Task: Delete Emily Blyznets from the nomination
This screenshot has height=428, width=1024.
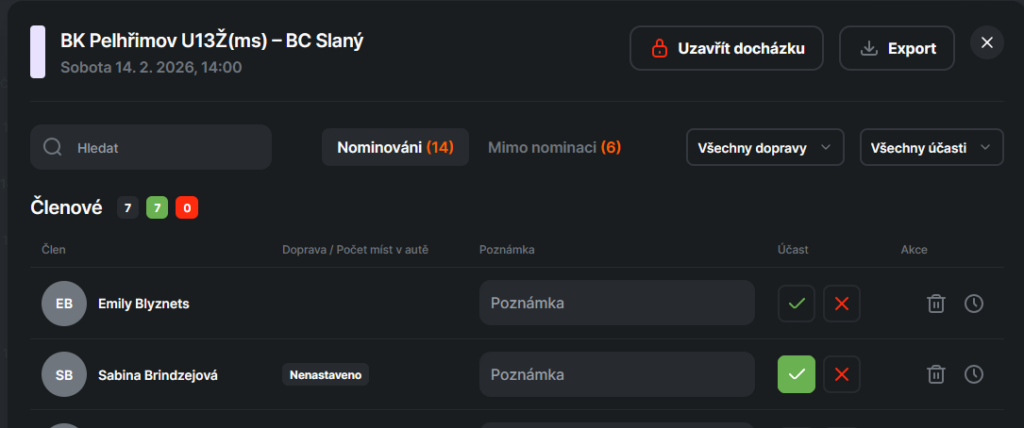Action: [x=936, y=303]
